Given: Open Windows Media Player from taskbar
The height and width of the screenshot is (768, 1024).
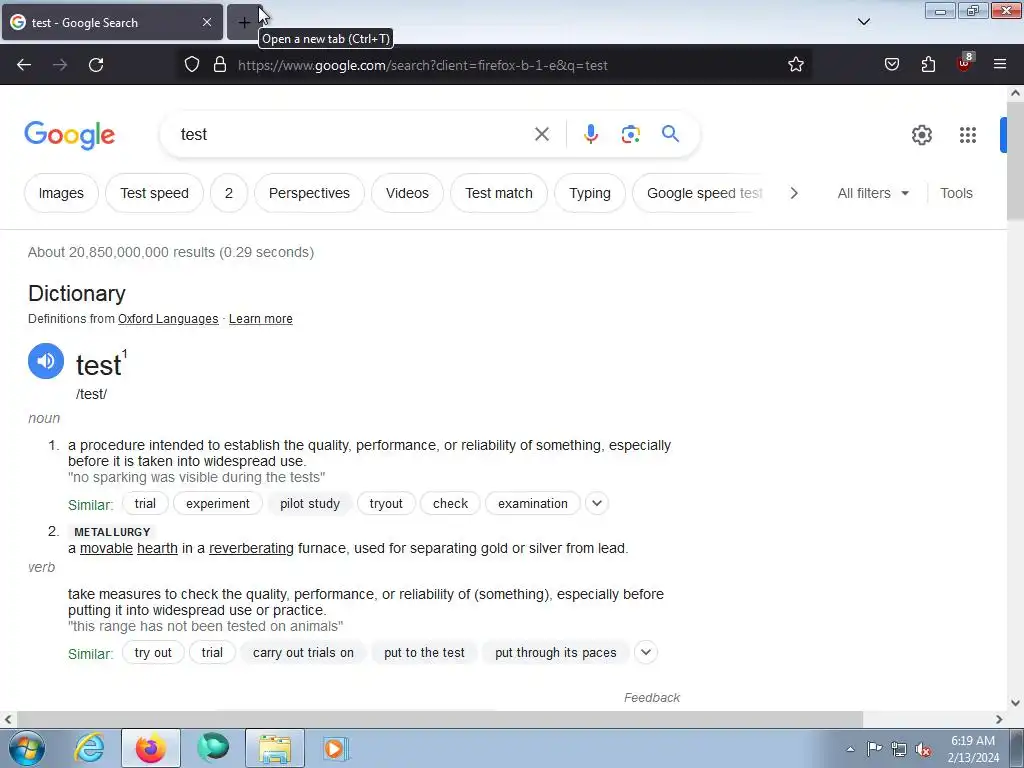Looking at the screenshot, I should point(336,748).
